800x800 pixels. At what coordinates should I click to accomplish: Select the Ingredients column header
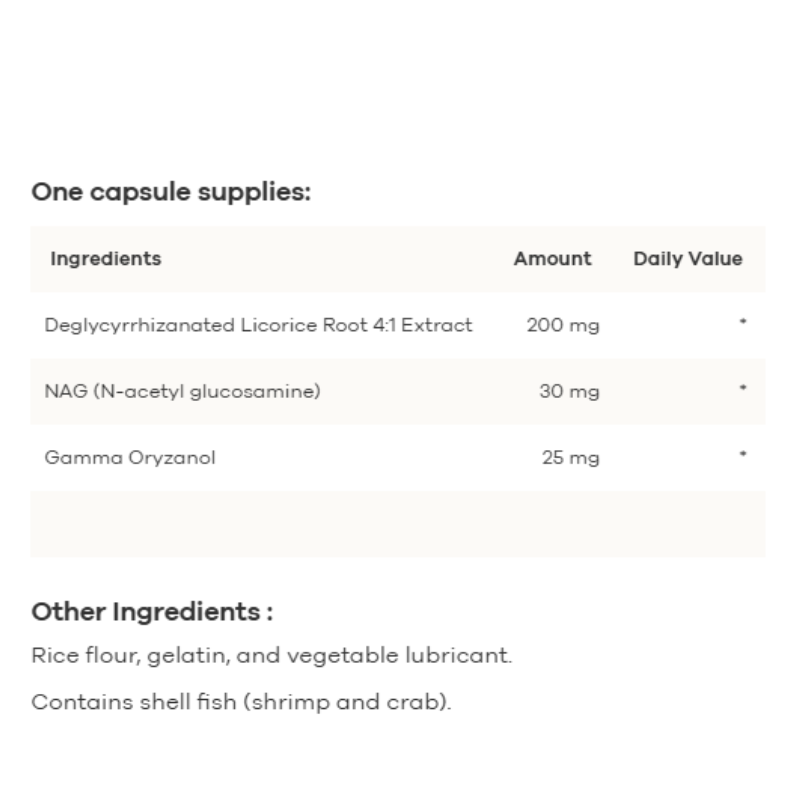click(x=105, y=258)
